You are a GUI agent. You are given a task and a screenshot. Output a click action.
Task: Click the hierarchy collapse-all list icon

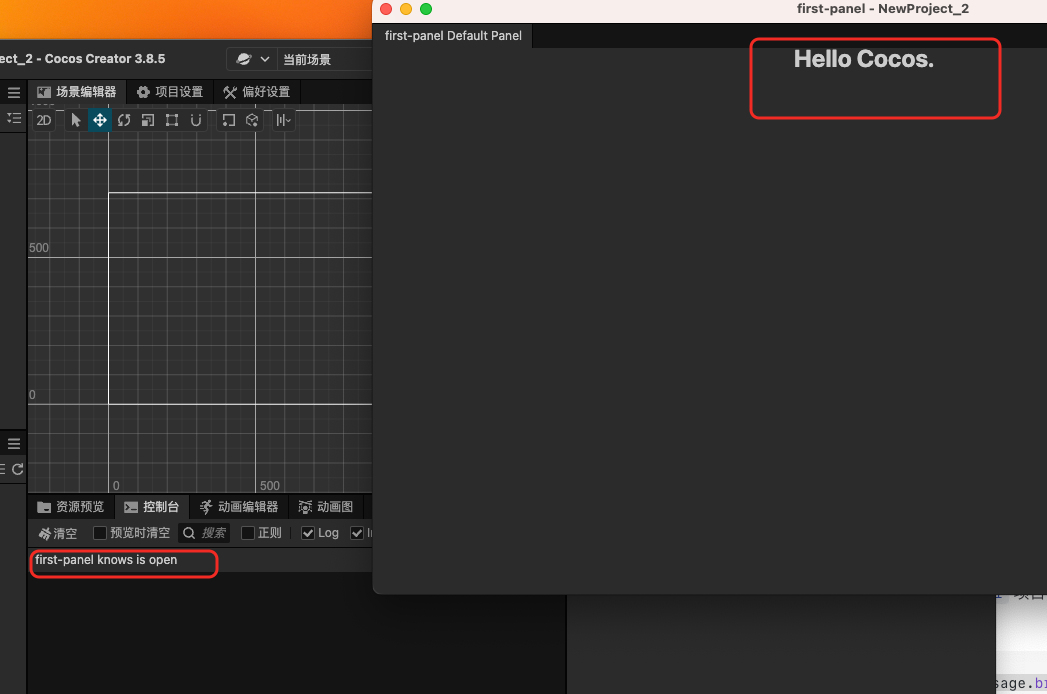[13, 118]
